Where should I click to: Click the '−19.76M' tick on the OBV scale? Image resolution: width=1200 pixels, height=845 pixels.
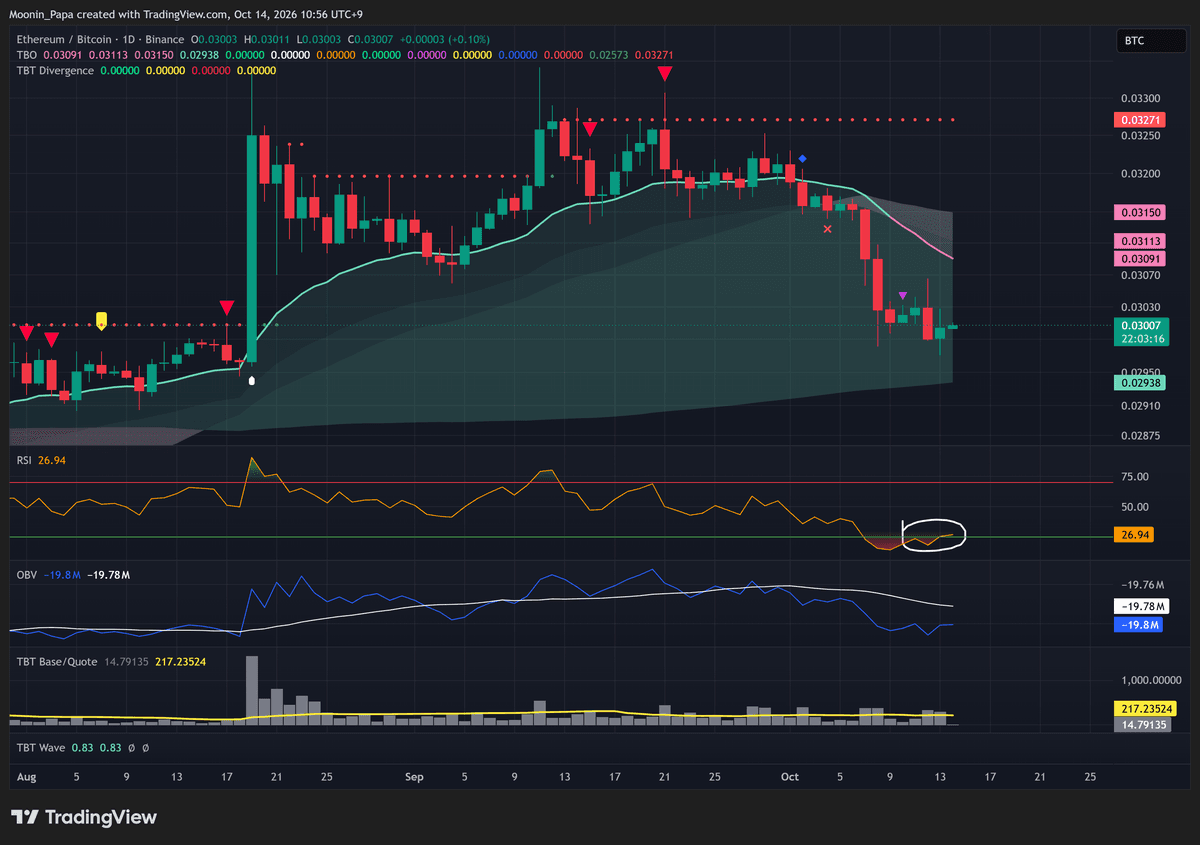1143,585
